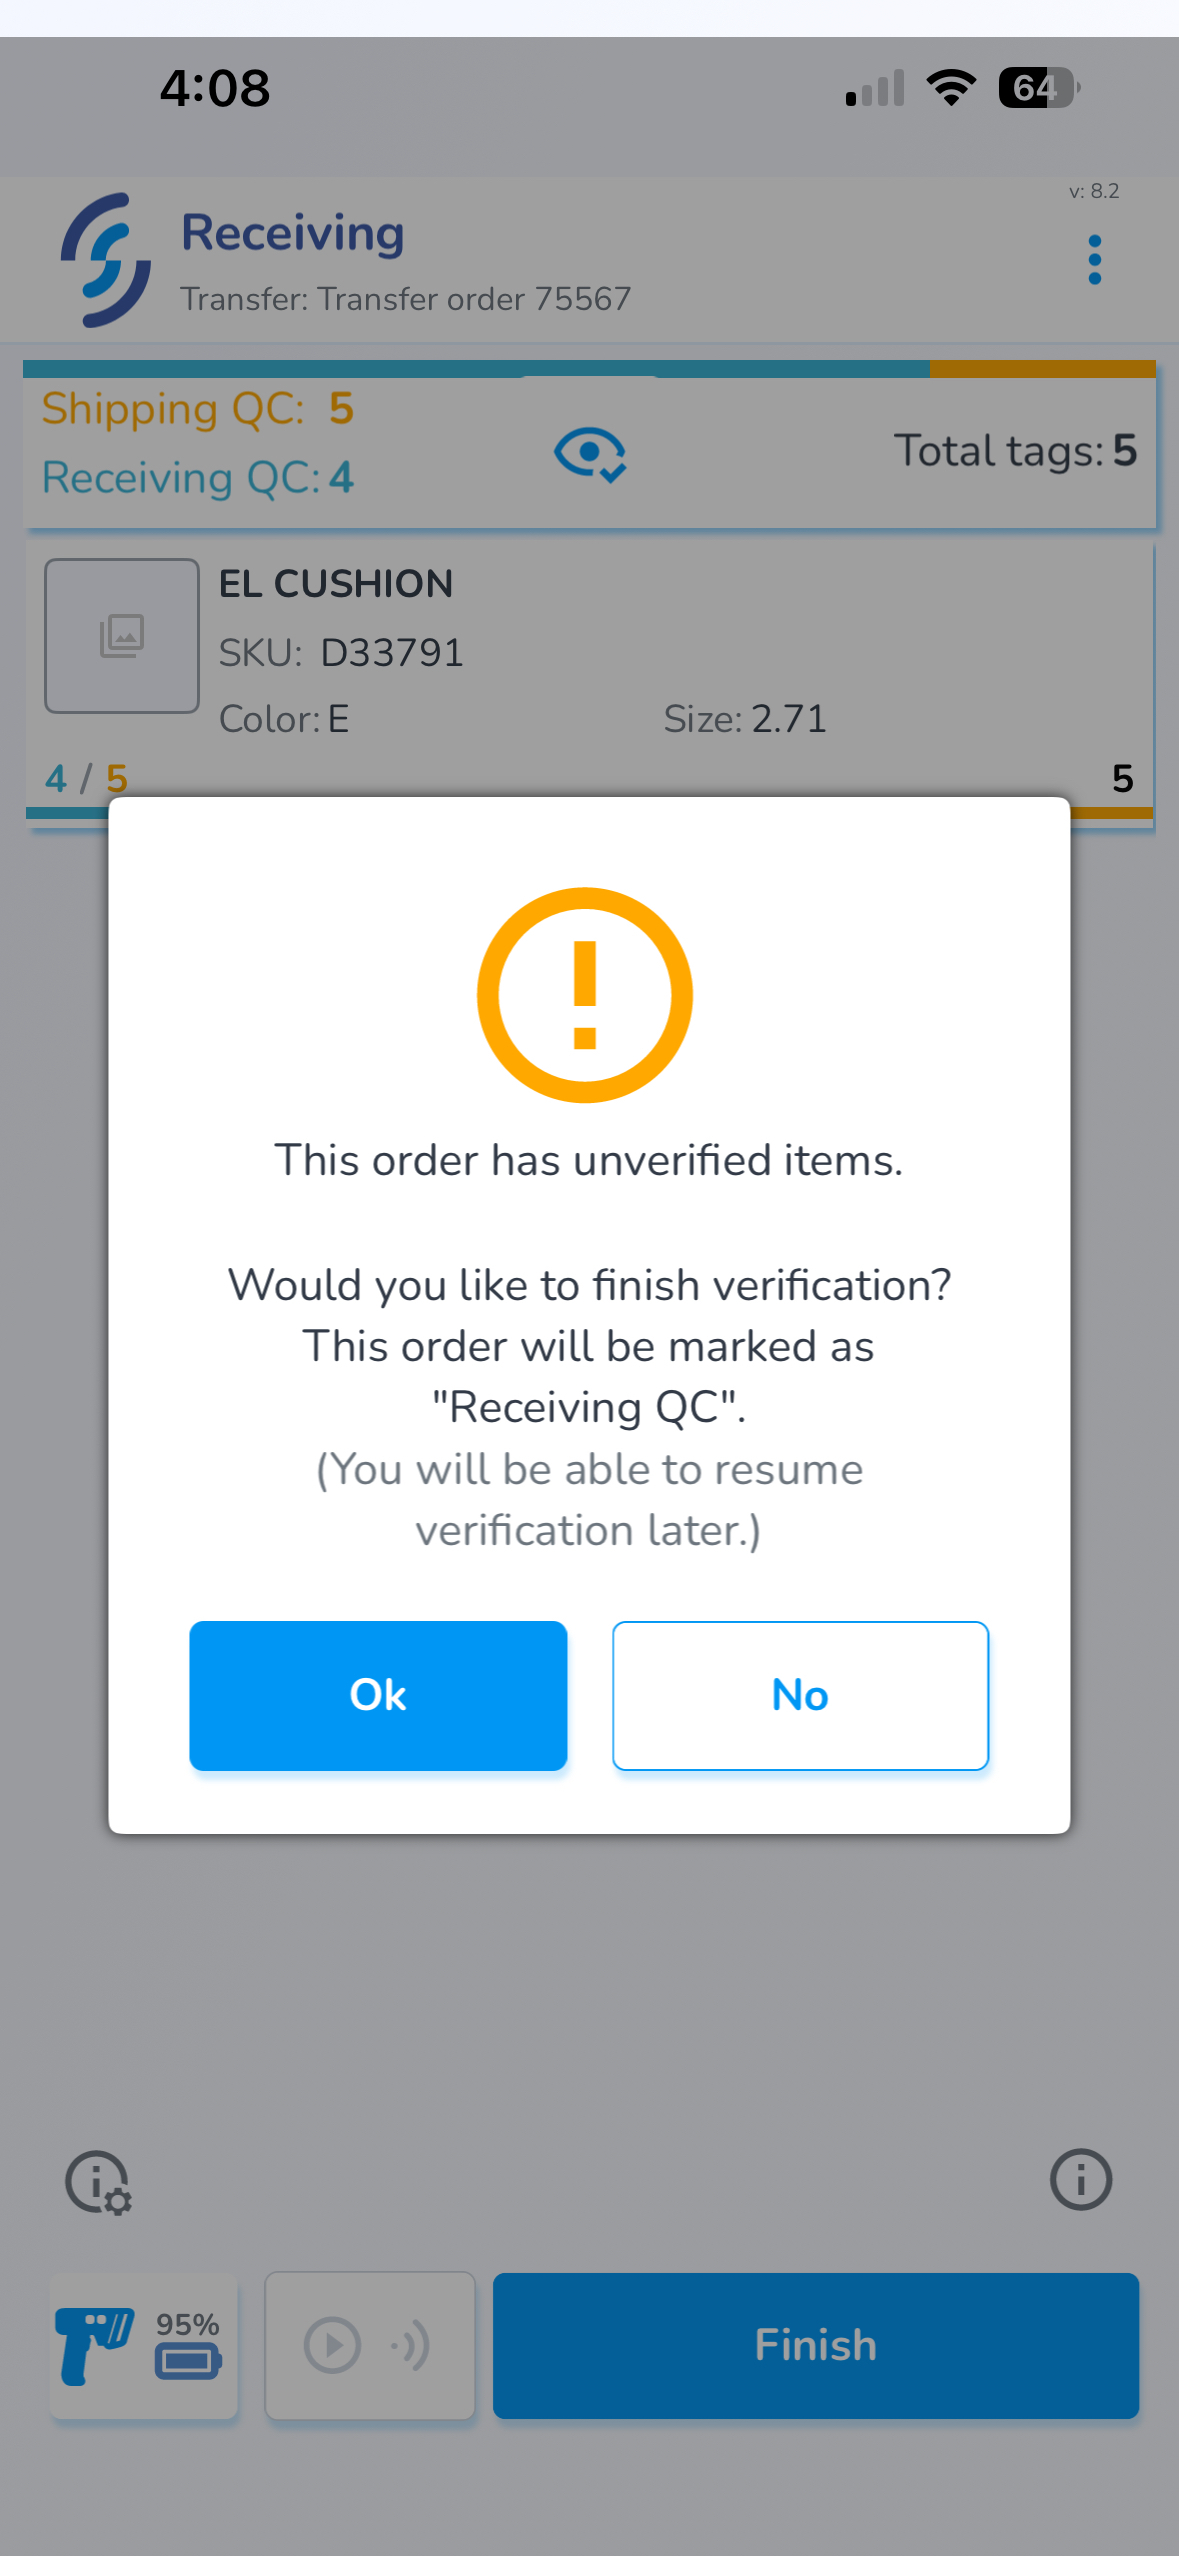Open the EL CUSHION item row
1179x2556 pixels.
pyautogui.click(x=590, y=682)
